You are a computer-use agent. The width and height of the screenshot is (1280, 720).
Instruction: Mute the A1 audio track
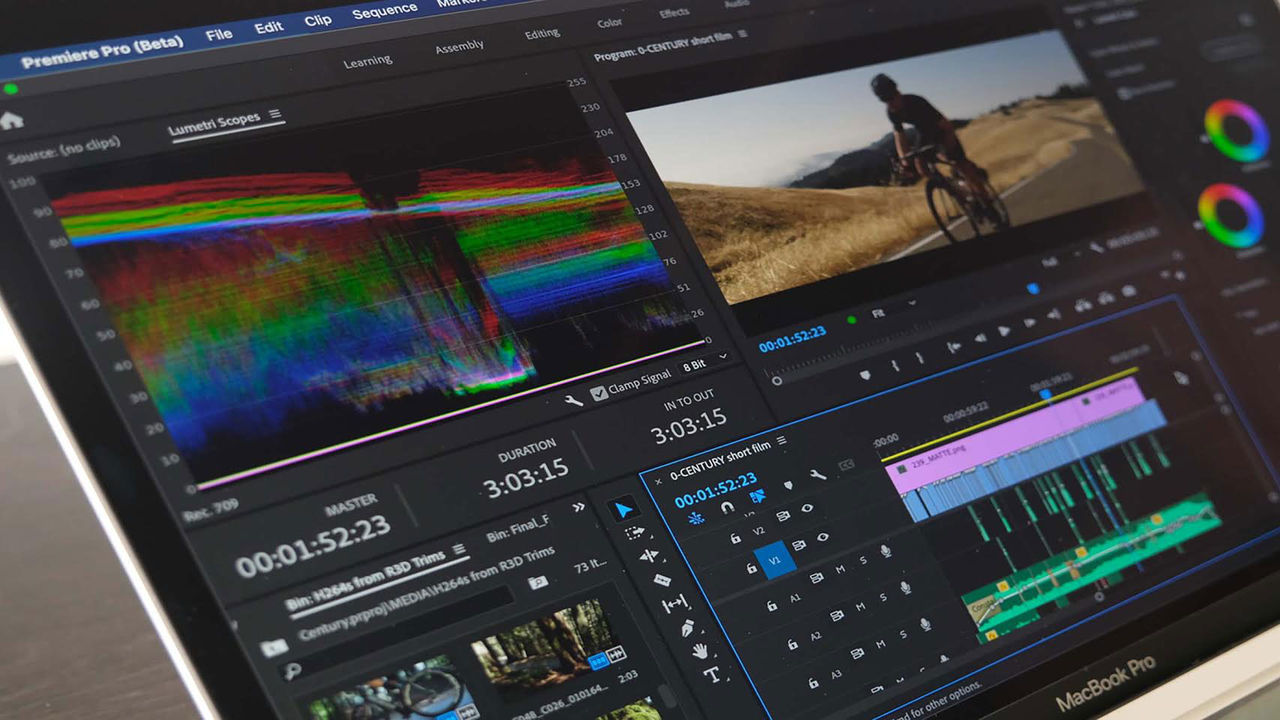[840, 570]
